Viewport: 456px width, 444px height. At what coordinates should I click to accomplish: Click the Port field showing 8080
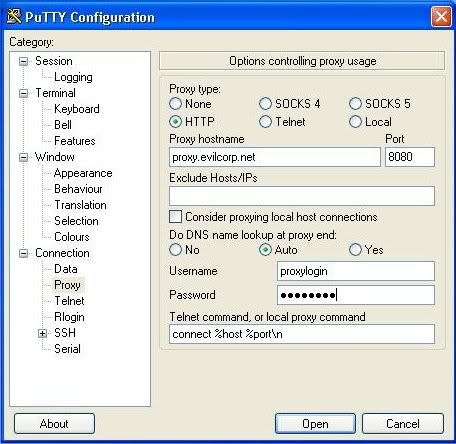410,157
